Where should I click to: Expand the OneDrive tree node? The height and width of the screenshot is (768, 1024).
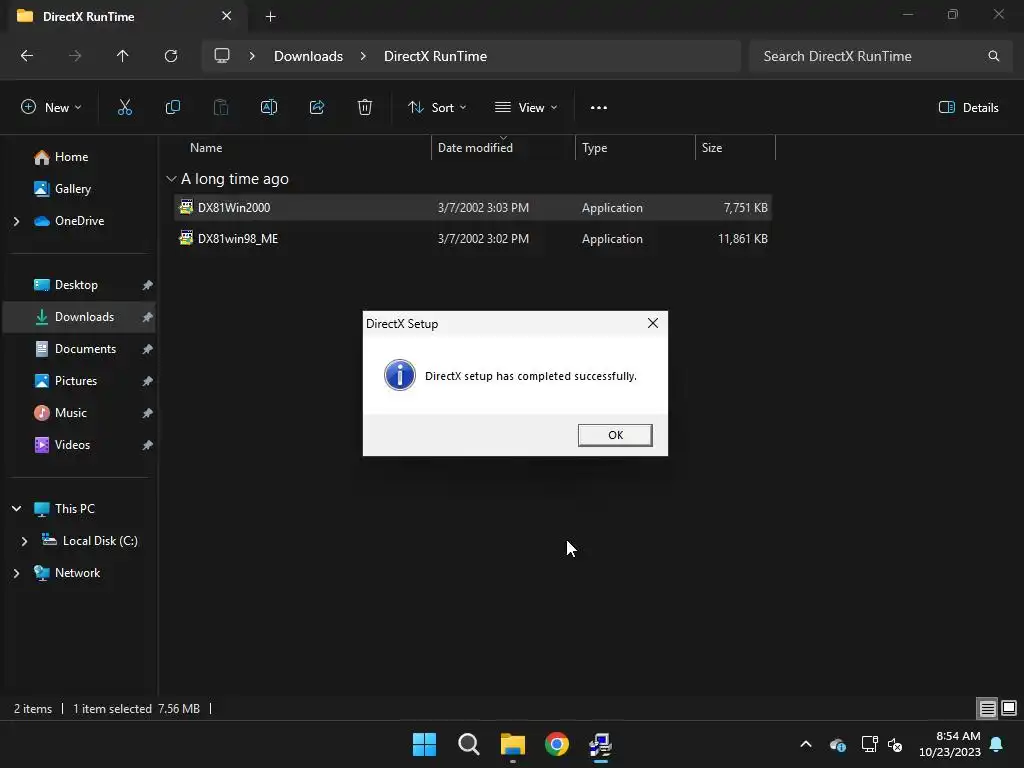coord(16,221)
